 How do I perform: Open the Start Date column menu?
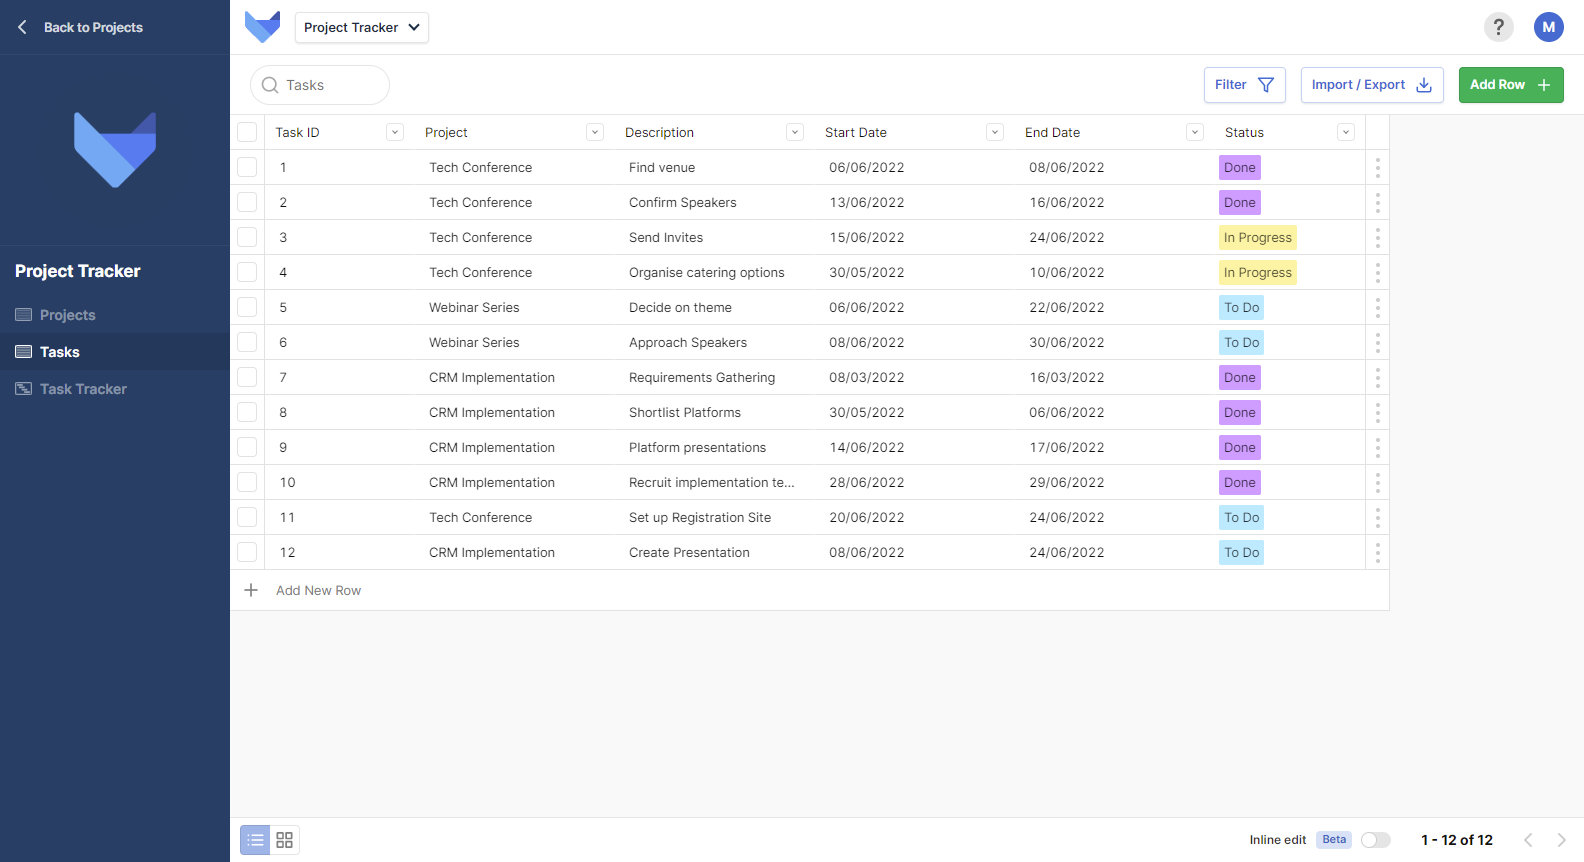(x=995, y=132)
